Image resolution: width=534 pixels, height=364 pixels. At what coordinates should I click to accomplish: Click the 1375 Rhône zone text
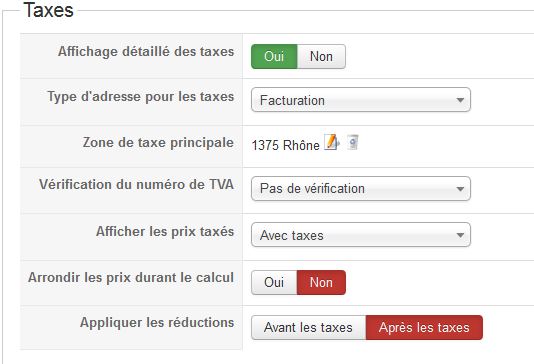click(285, 145)
